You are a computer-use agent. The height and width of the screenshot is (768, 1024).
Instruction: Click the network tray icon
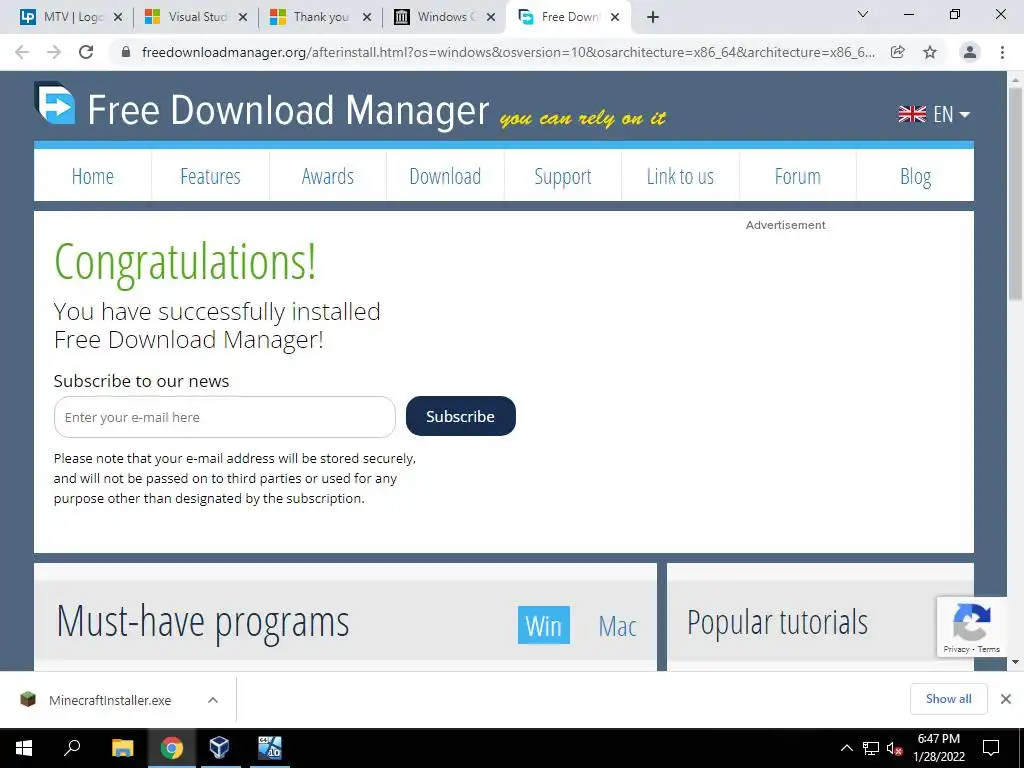[x=871, y=748]
